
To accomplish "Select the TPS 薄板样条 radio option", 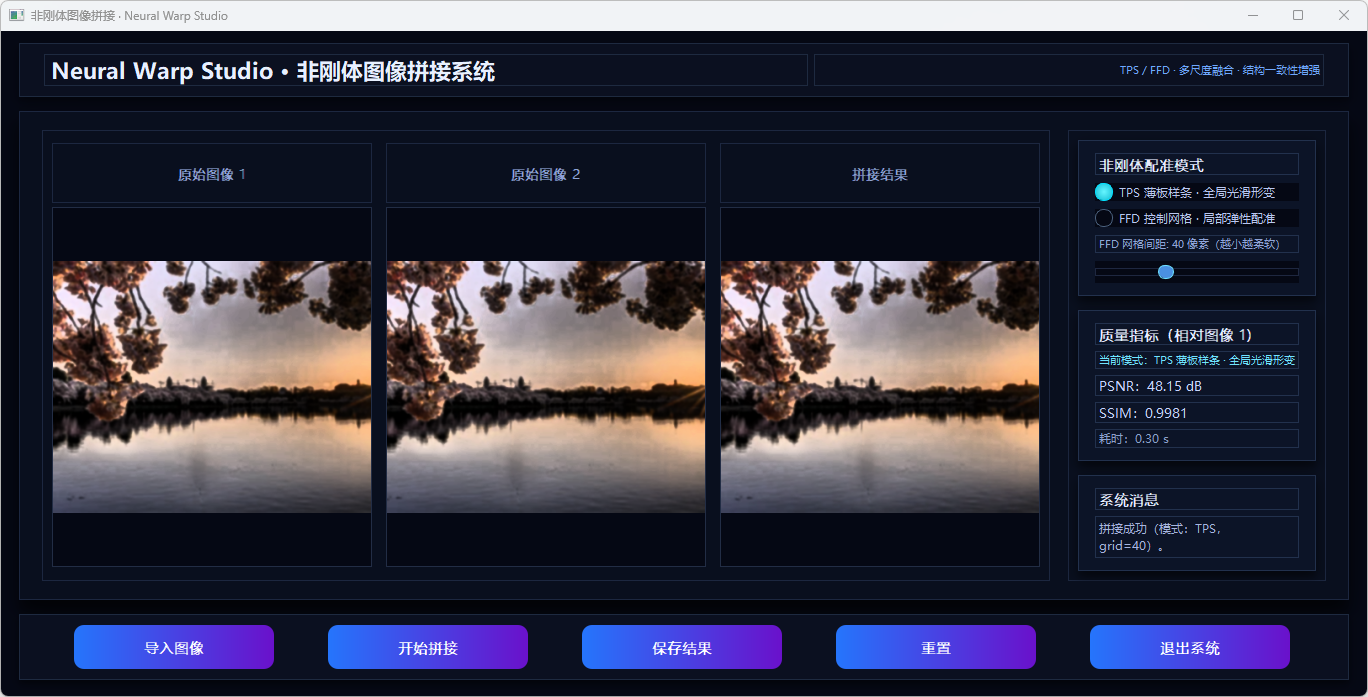I will [1104, 192].
